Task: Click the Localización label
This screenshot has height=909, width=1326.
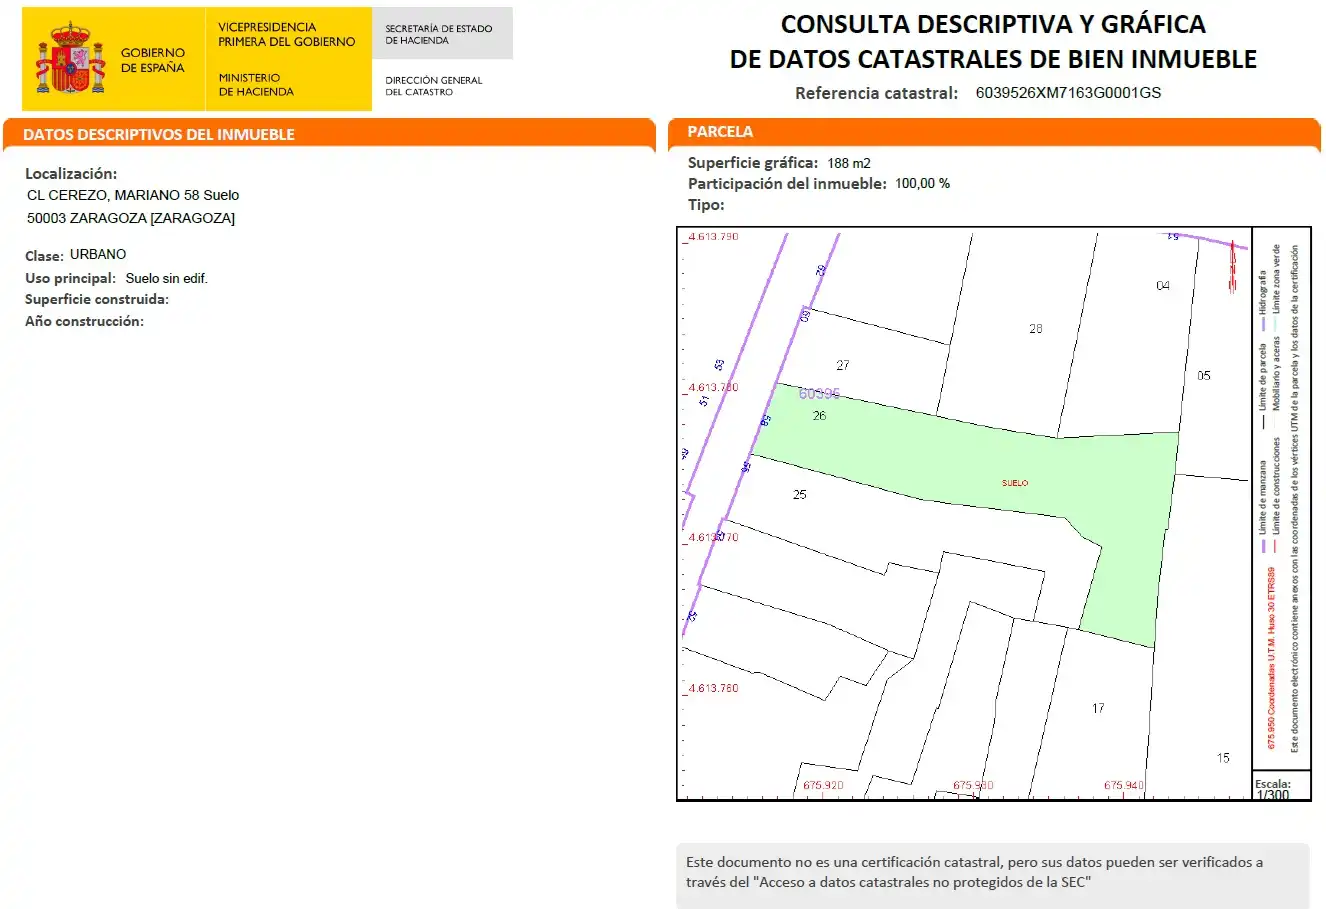Action: tap(71, 174)
